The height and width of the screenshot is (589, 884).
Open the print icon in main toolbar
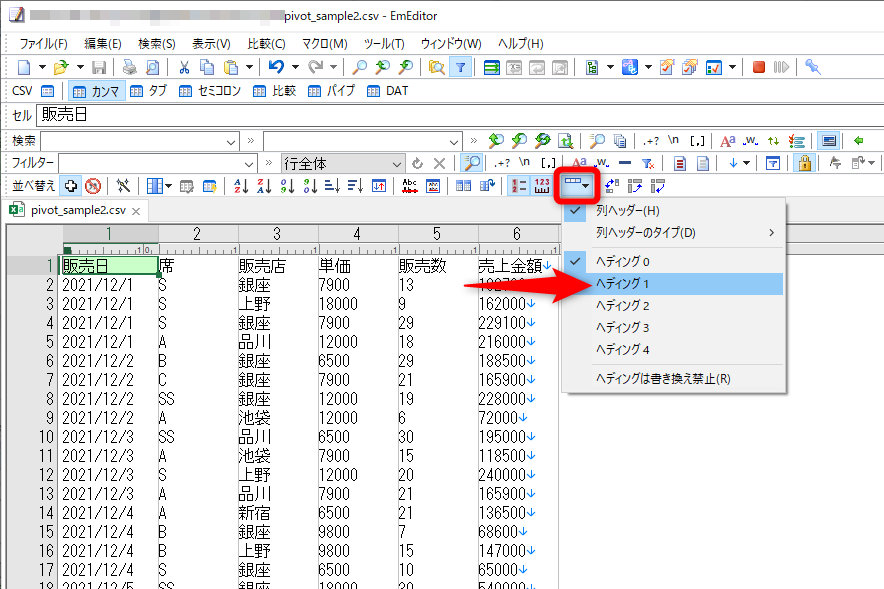pyautogui.click(x=128, y=67)
